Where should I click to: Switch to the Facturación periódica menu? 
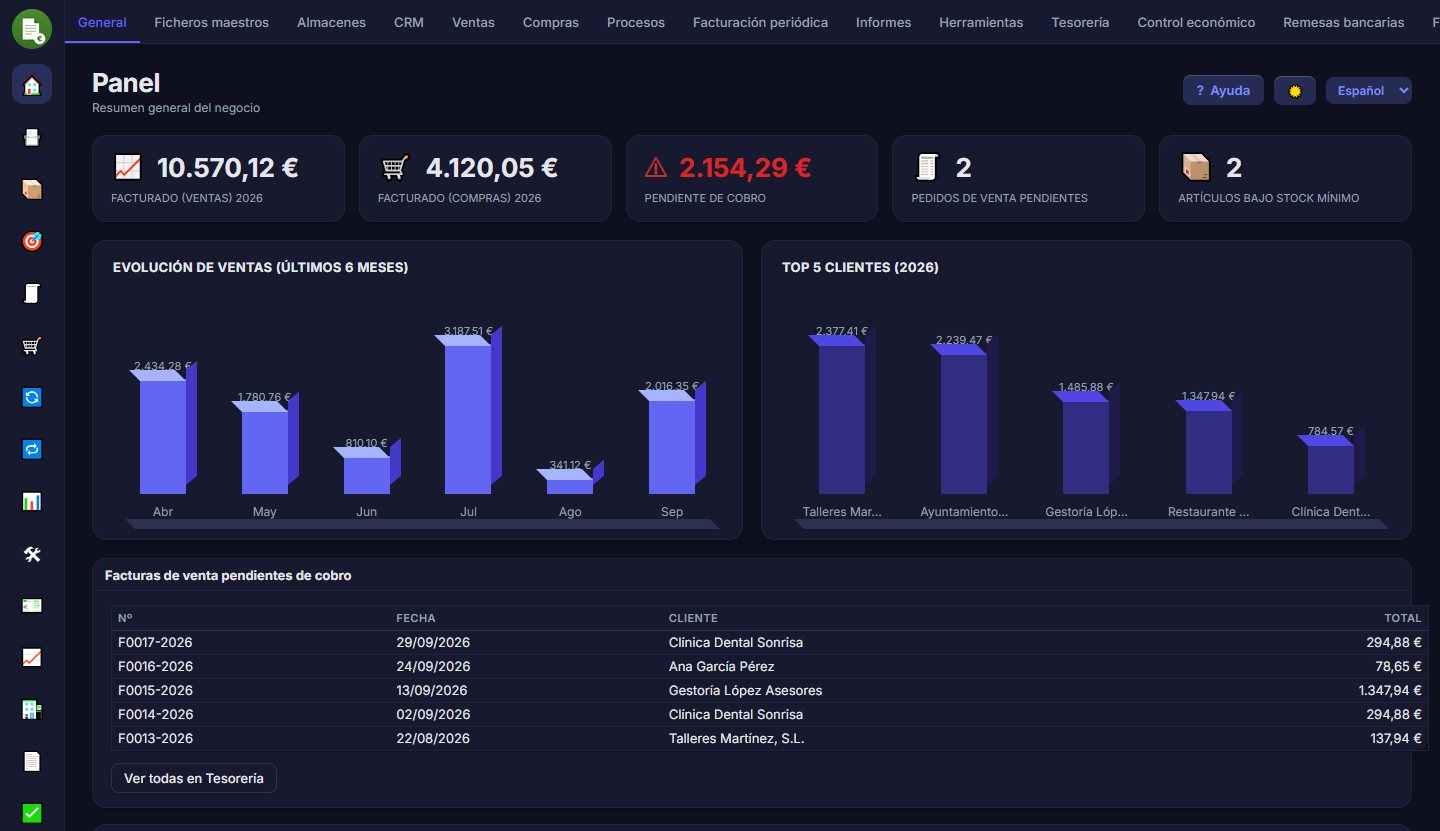click(760, 22)
